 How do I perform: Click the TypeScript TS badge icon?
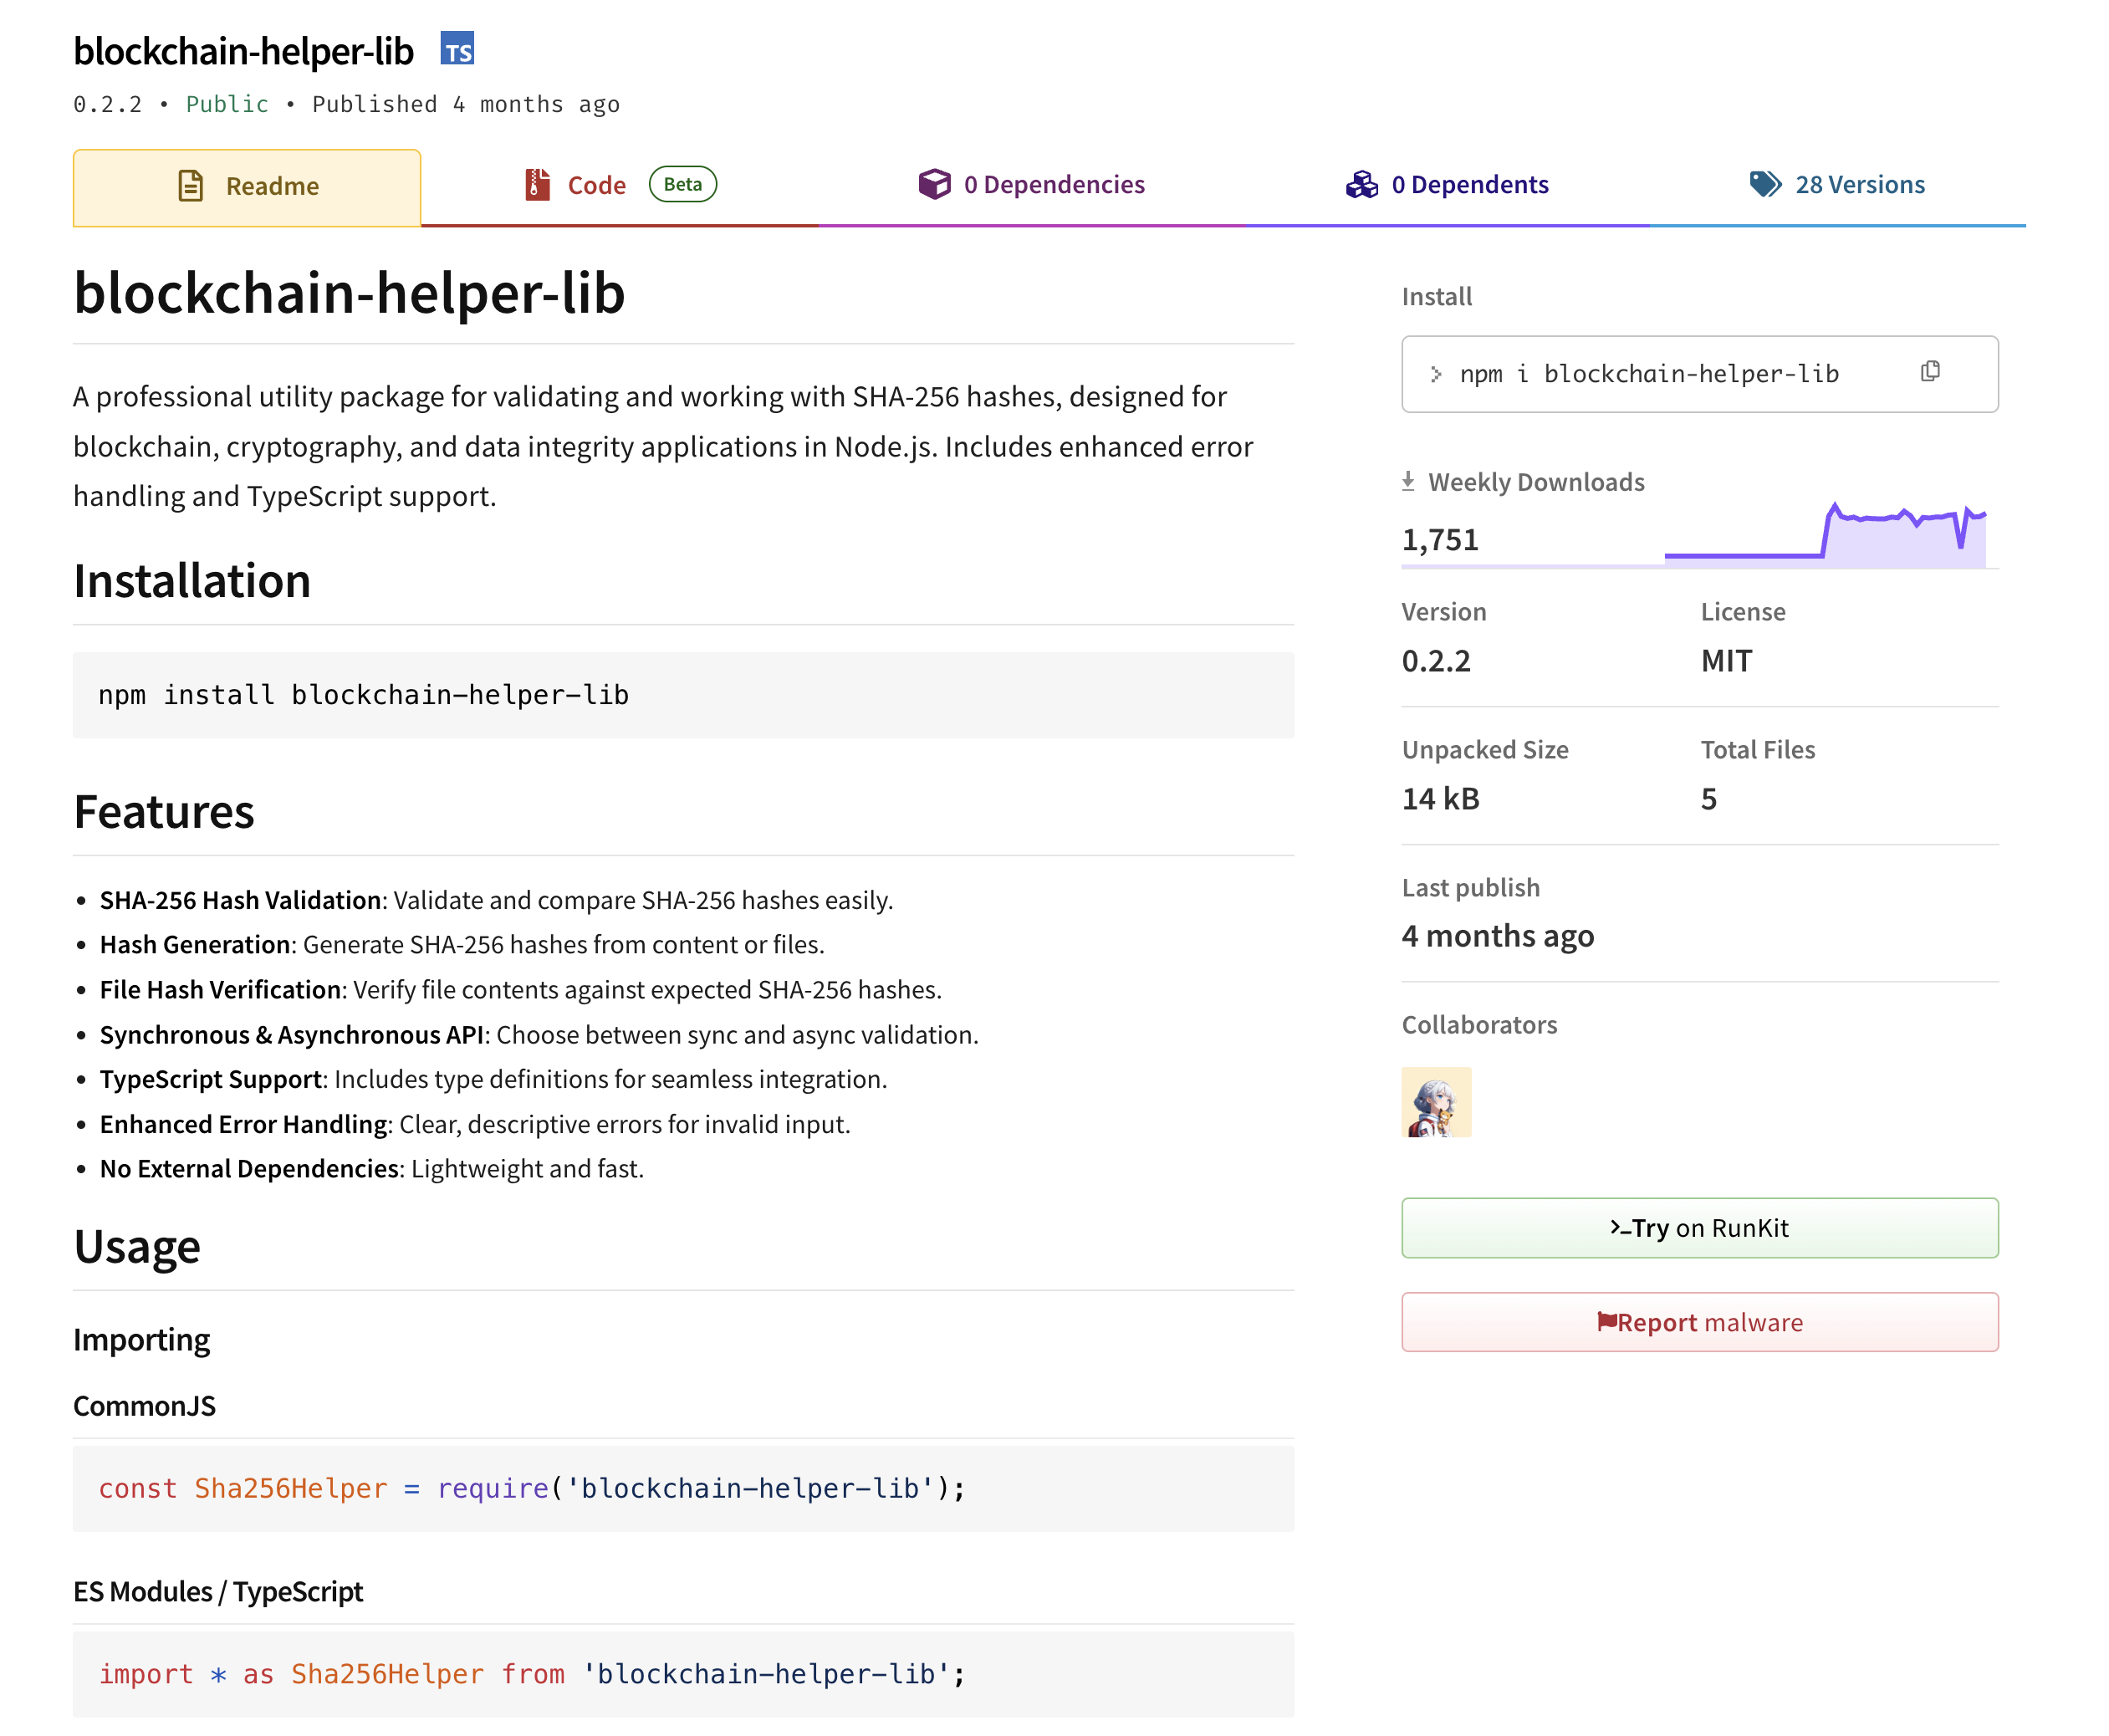[457, 49]
